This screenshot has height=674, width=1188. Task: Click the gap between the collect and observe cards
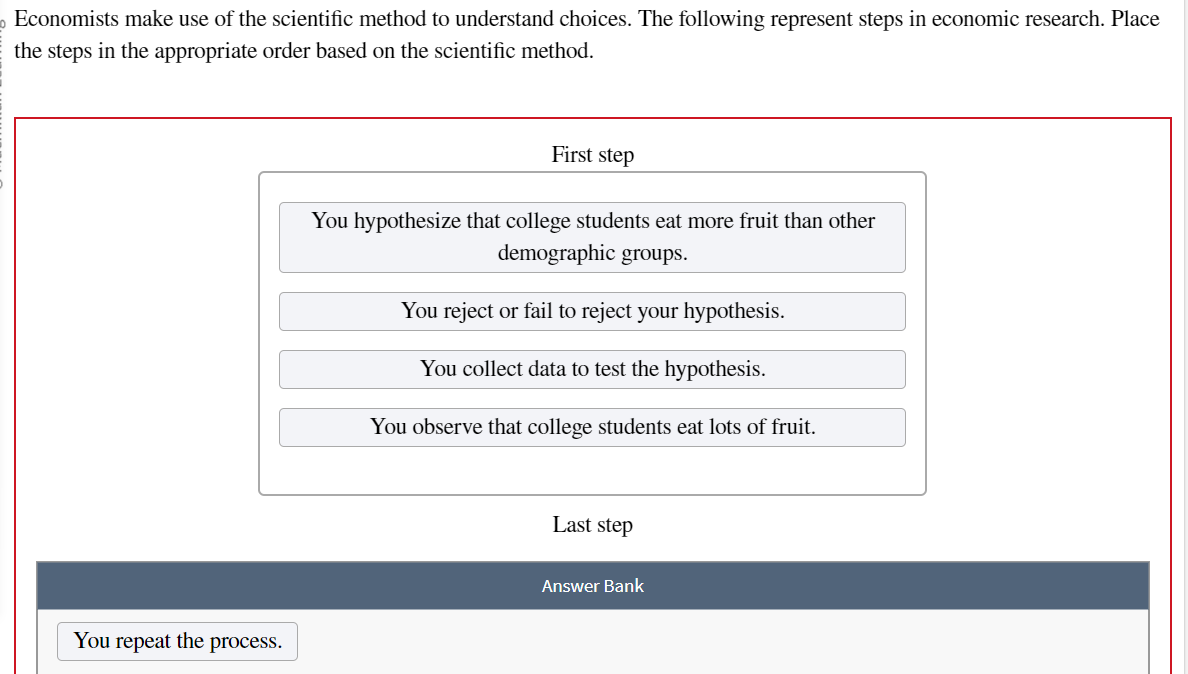click(592, 398)
